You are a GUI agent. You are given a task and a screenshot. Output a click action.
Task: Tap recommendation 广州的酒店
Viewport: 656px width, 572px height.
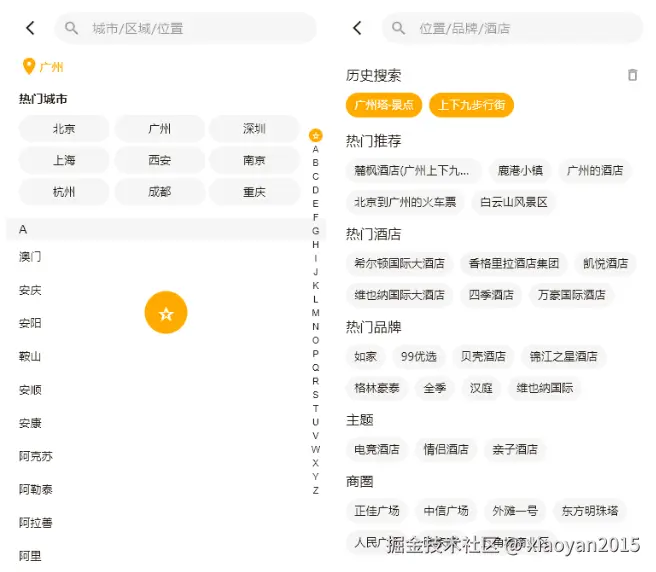595,170
